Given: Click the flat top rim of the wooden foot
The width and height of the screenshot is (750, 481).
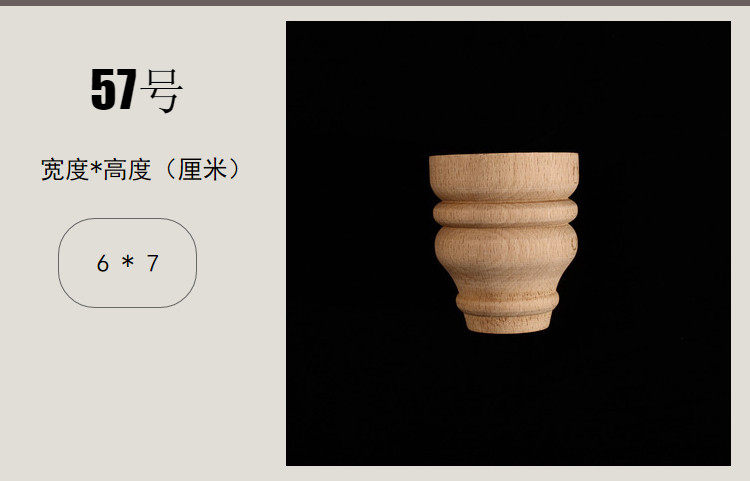Looking at the screenshot, I should [504, 175].
